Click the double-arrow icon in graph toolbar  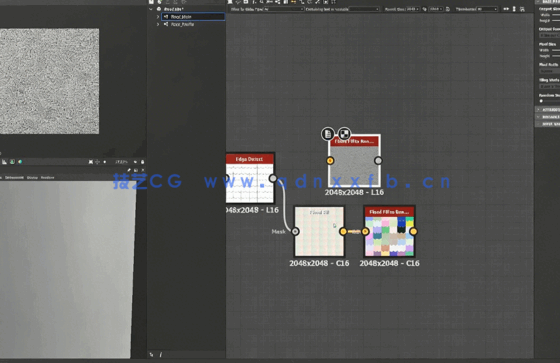click(x=506, y=9)
